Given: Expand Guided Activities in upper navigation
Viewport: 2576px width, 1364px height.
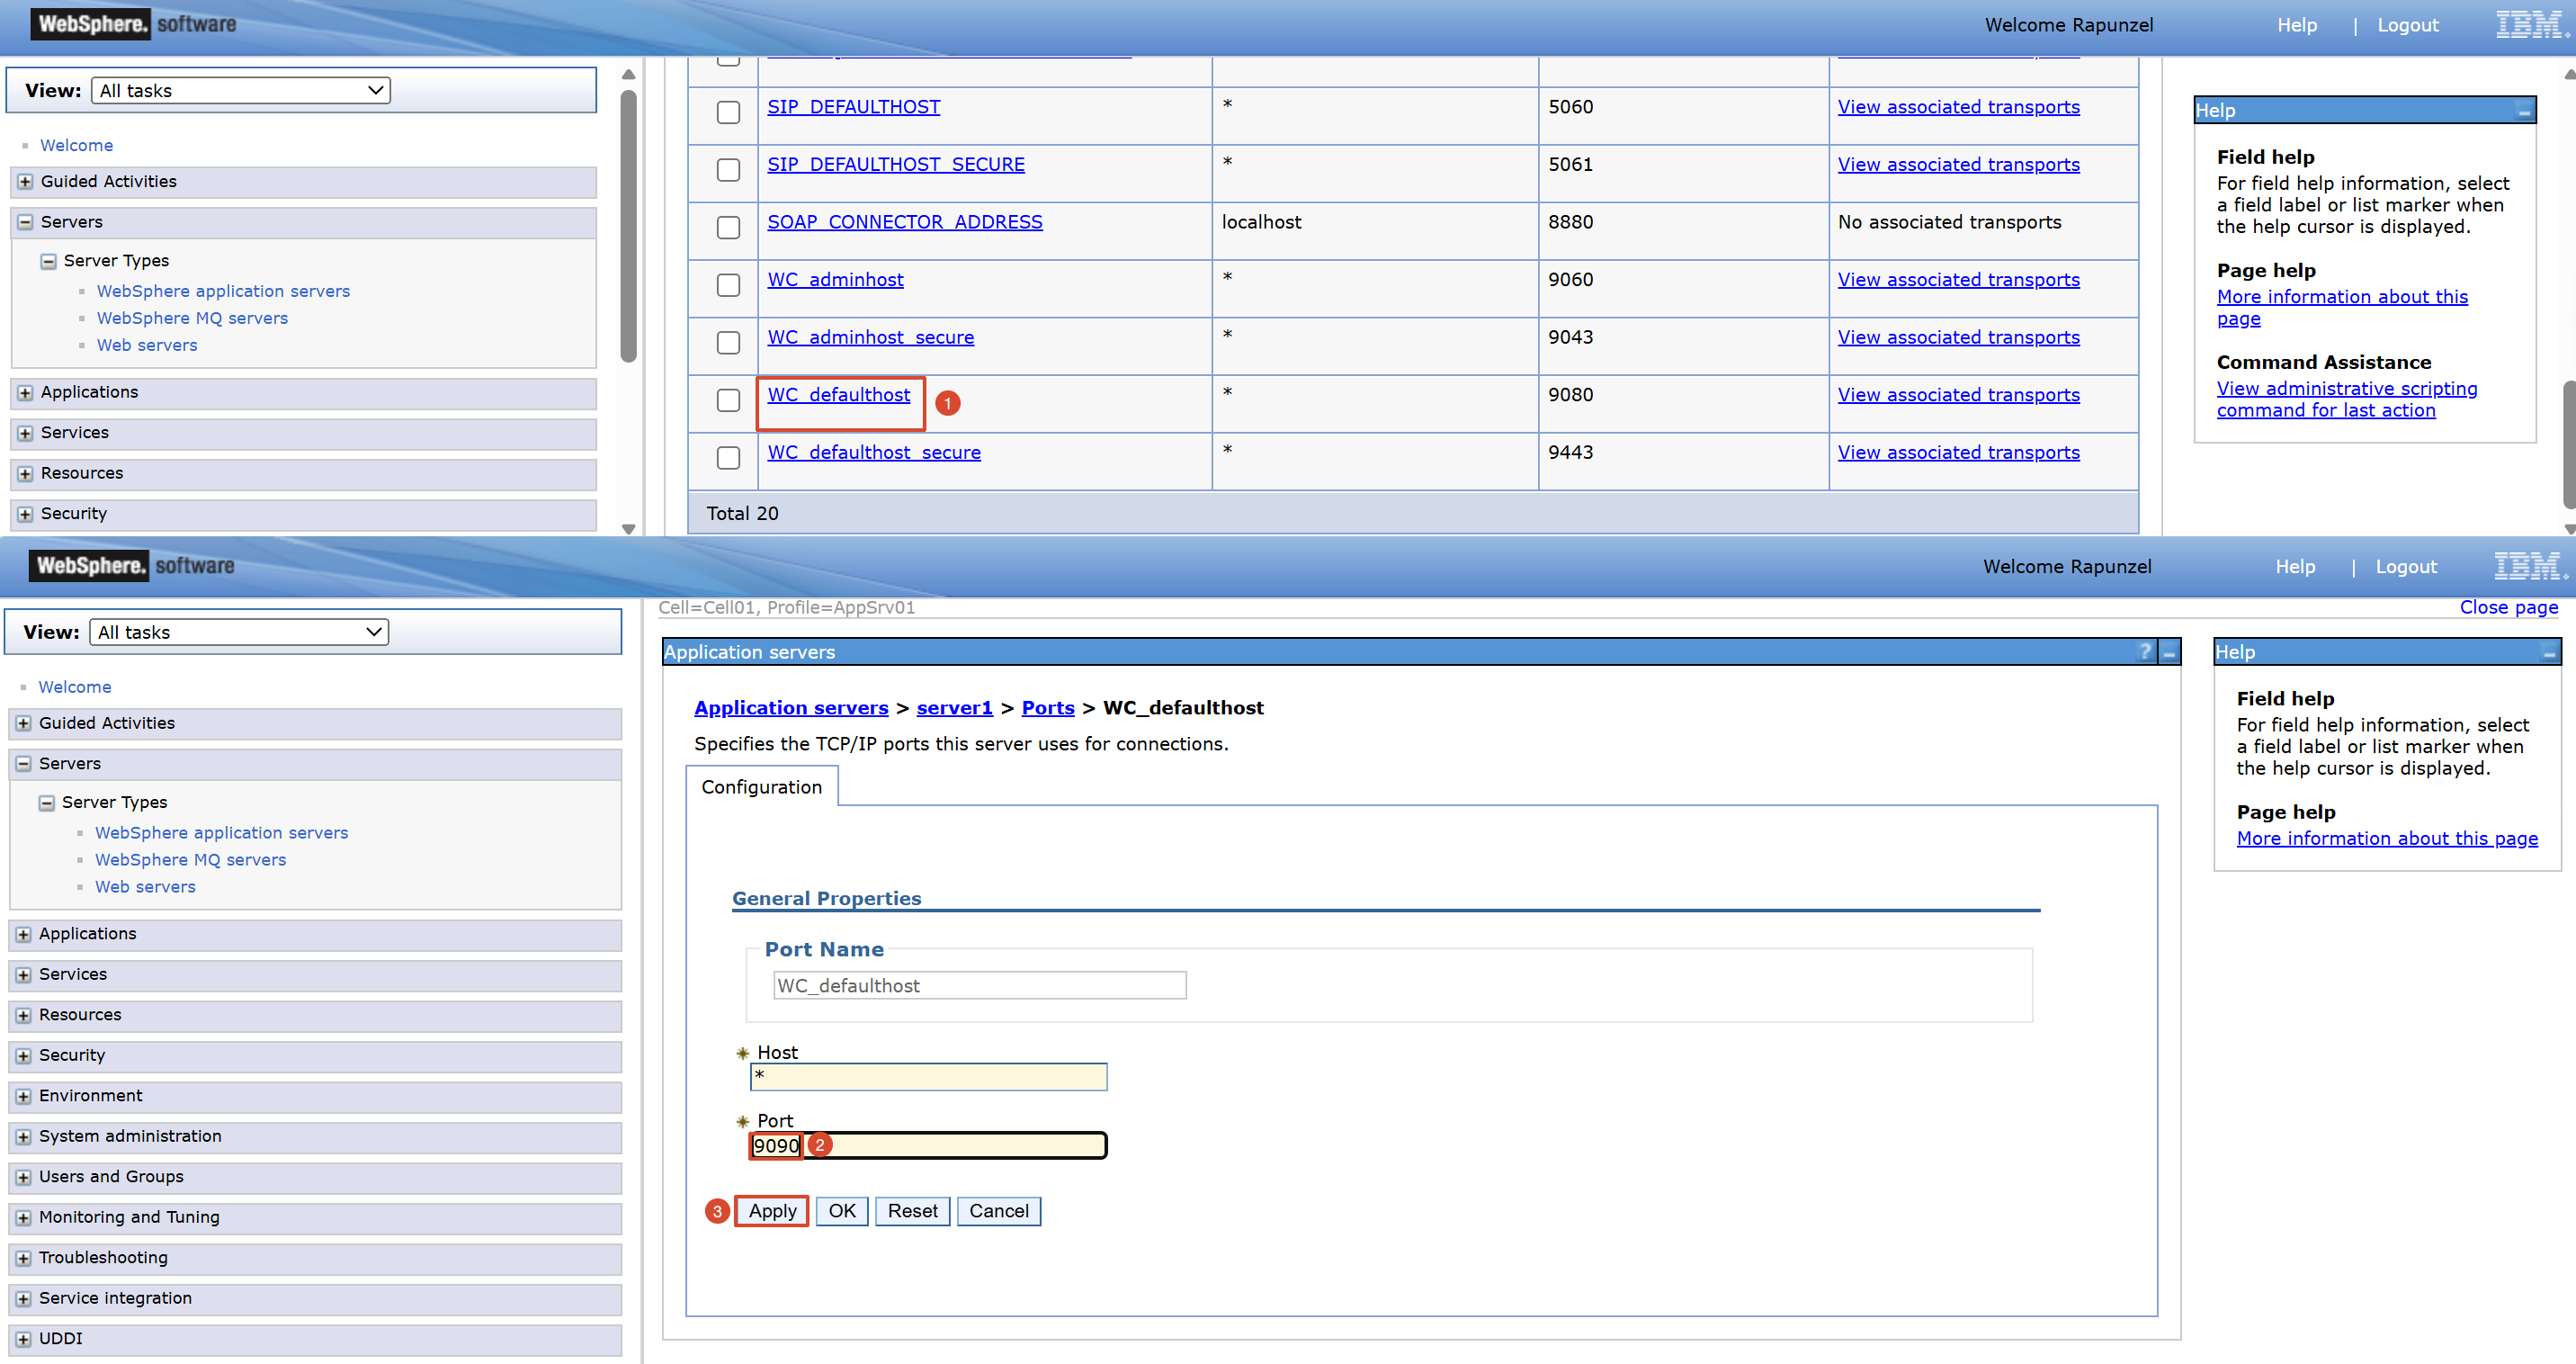Looking at the screenshot, I should pyautogui.click(x=25, y=182).
